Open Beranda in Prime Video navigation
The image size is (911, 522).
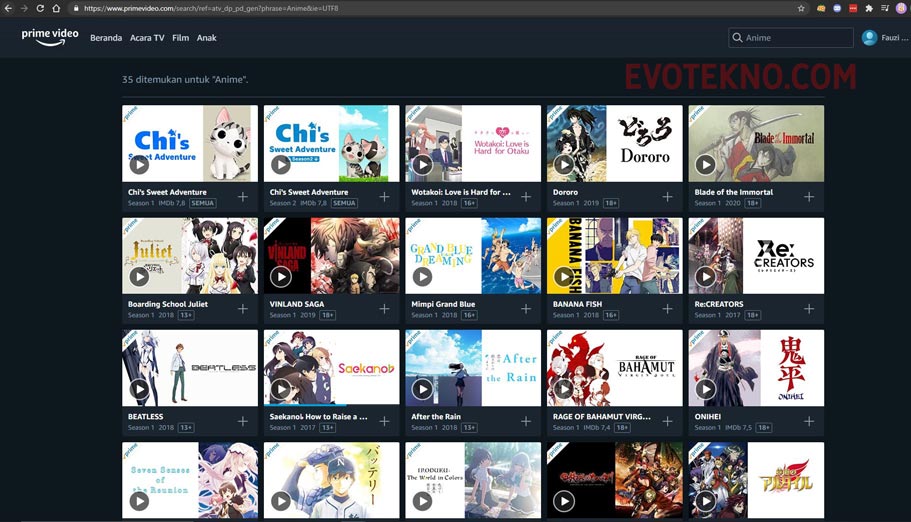click(x=106, y=38)
